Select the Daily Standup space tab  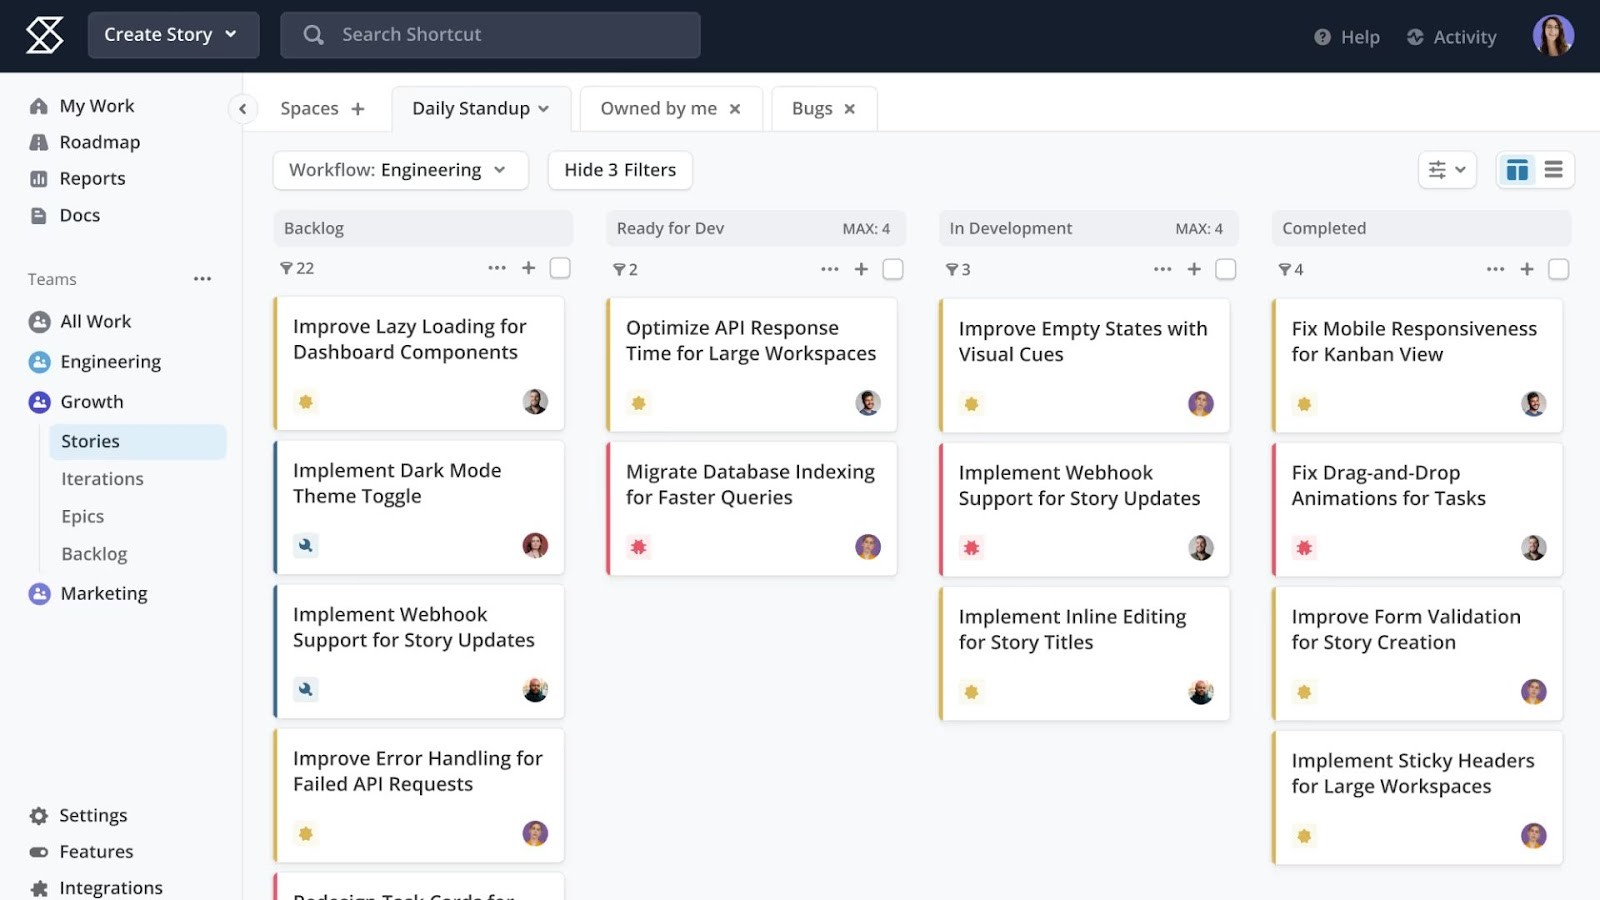click(471, 108)
